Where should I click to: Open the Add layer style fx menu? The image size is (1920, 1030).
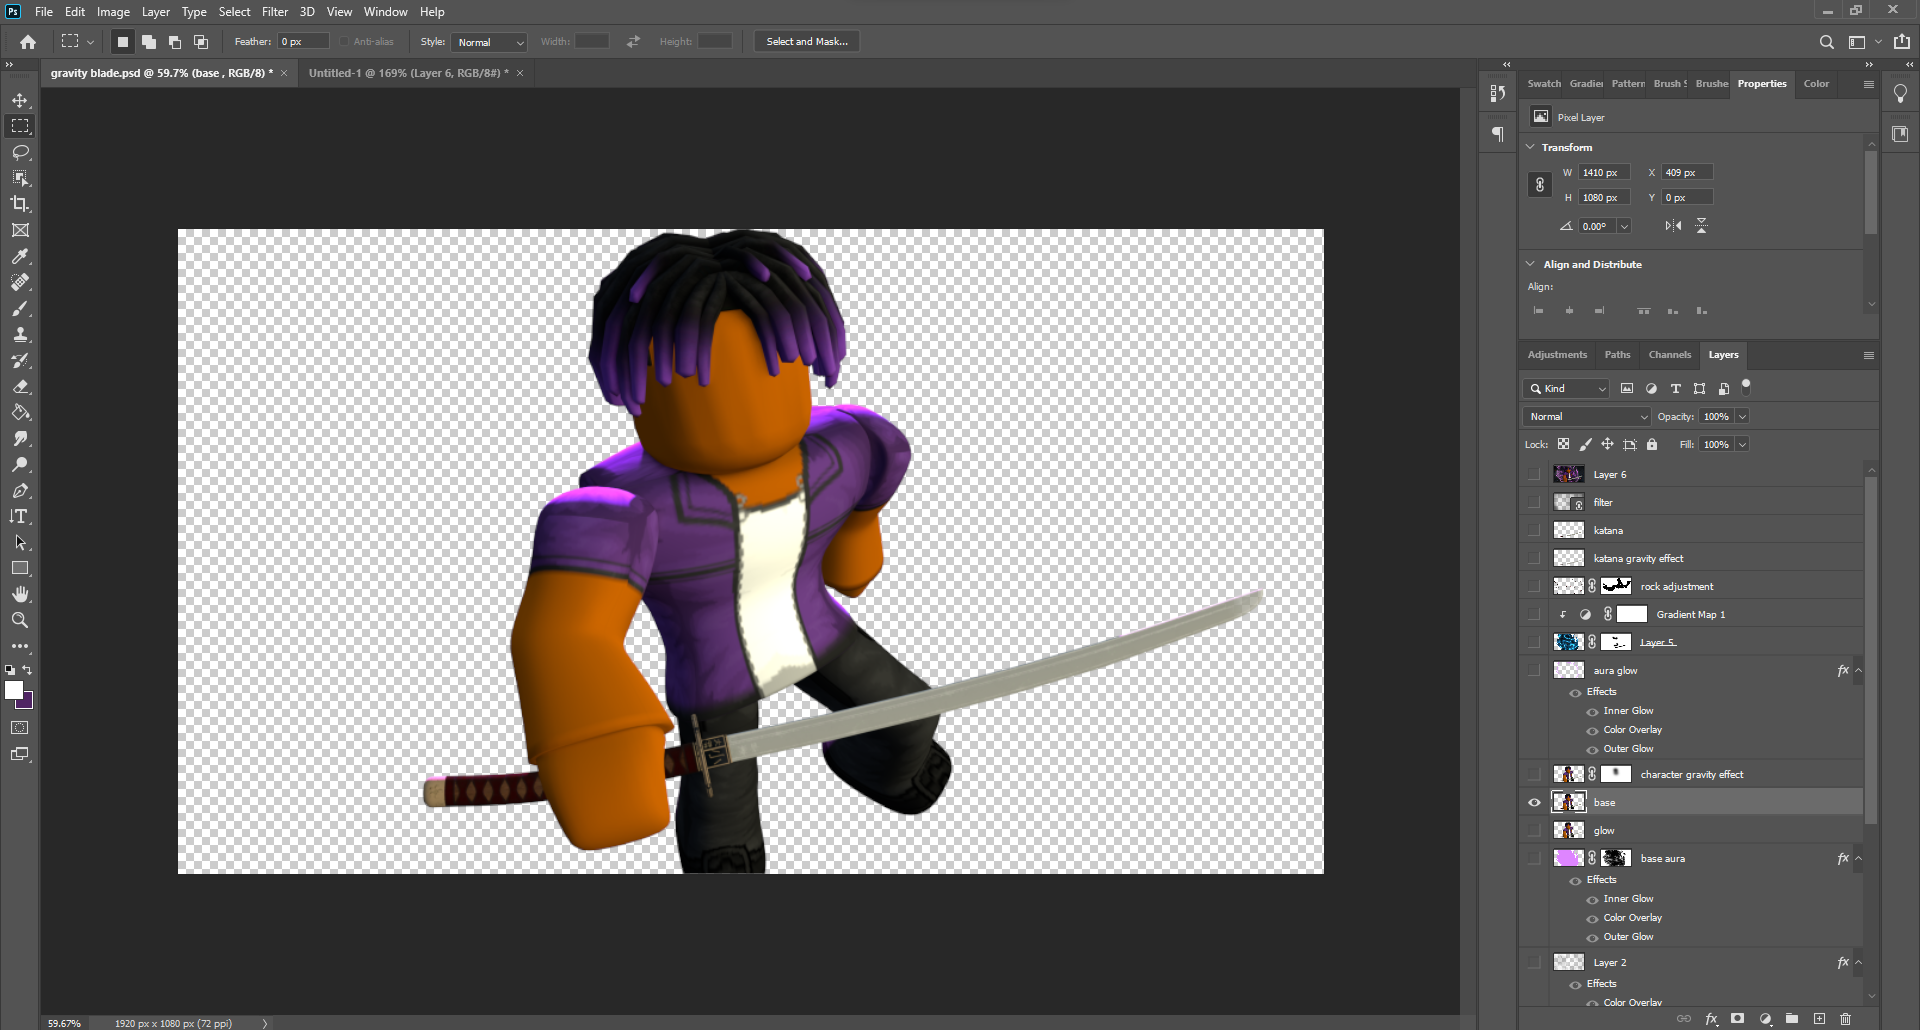(1712, 1018)
